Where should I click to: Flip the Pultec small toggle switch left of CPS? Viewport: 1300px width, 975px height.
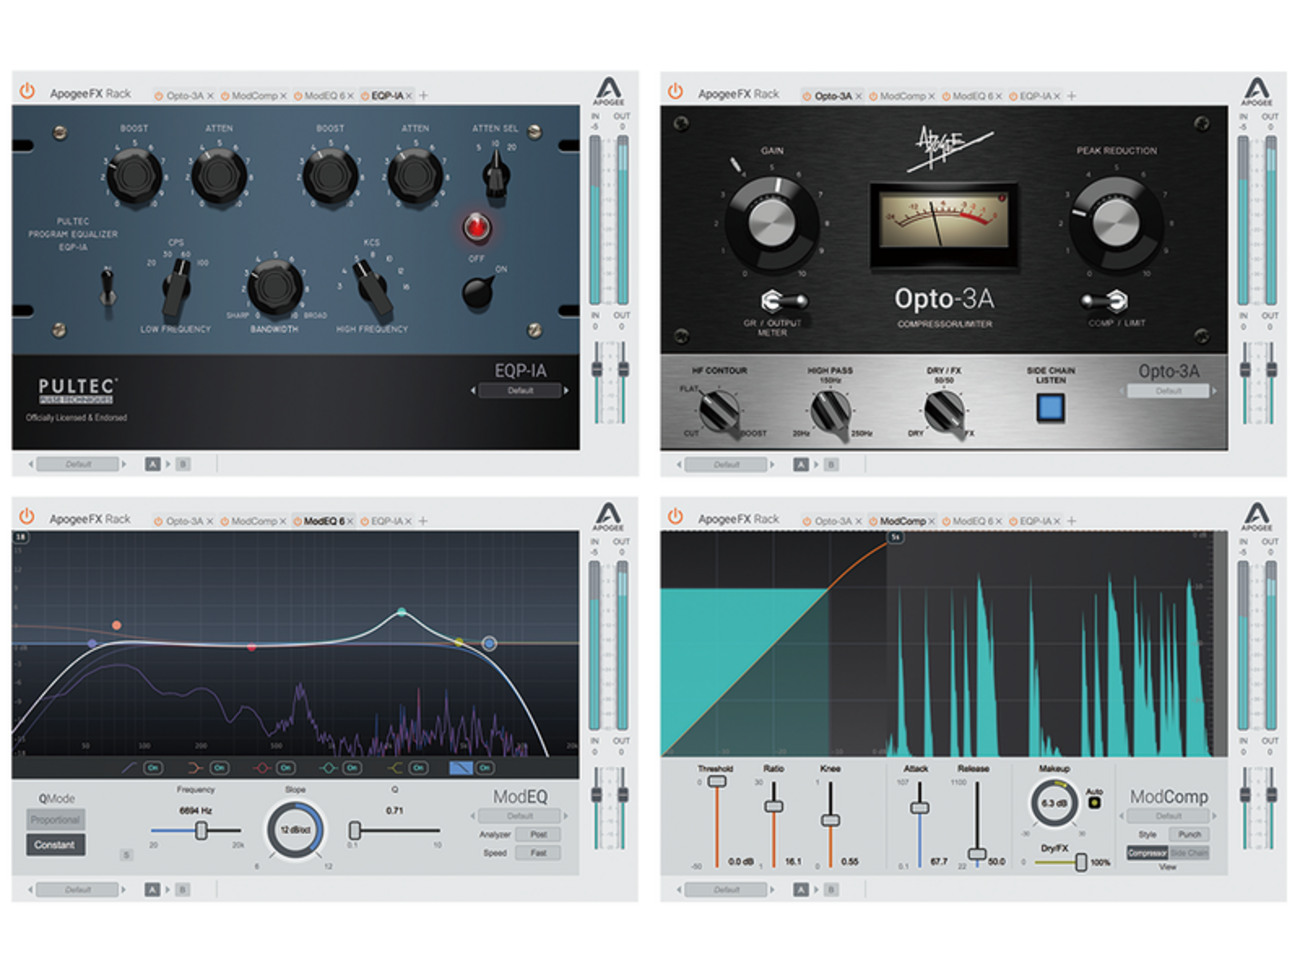pyautogui.click(x=108, y=286)
